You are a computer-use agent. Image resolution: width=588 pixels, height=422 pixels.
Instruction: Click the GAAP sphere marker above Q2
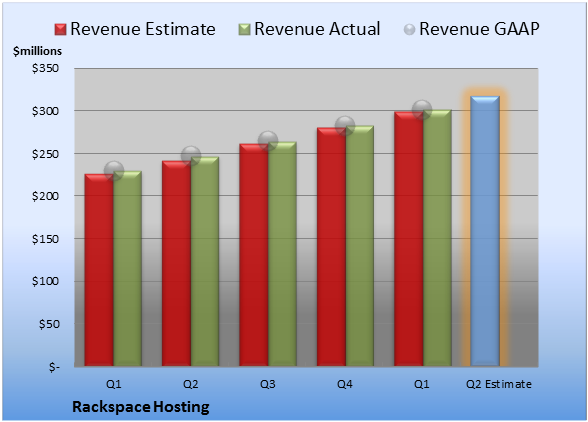pyautogui.click(x=191, y=156)
